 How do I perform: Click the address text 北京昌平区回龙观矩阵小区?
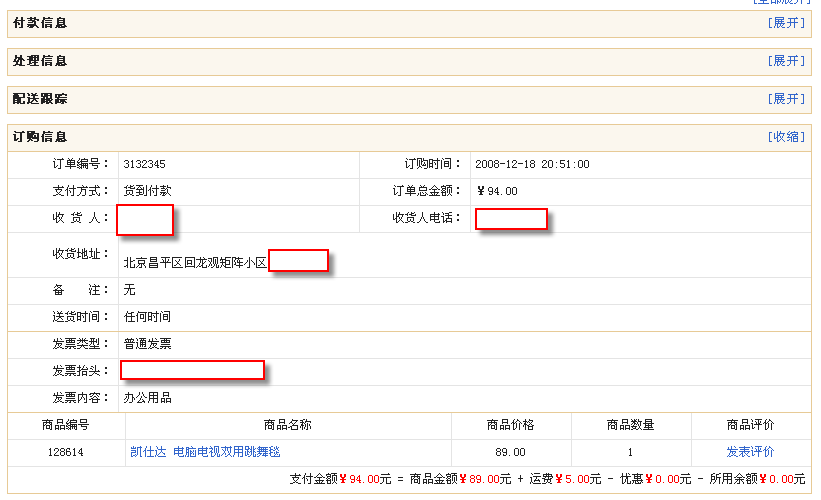coord(195,263)
